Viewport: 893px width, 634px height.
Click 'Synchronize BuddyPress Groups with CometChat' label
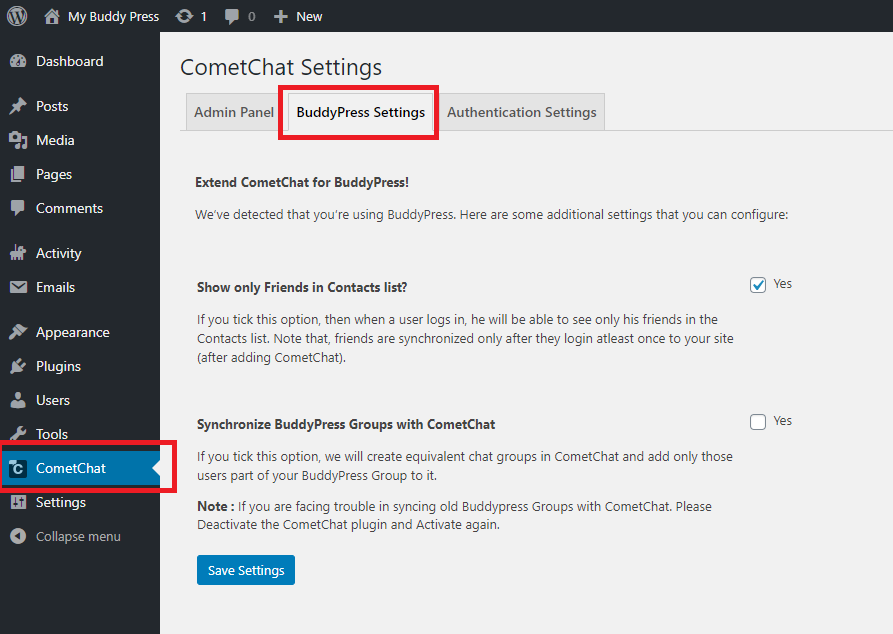(x=346, y=424)
